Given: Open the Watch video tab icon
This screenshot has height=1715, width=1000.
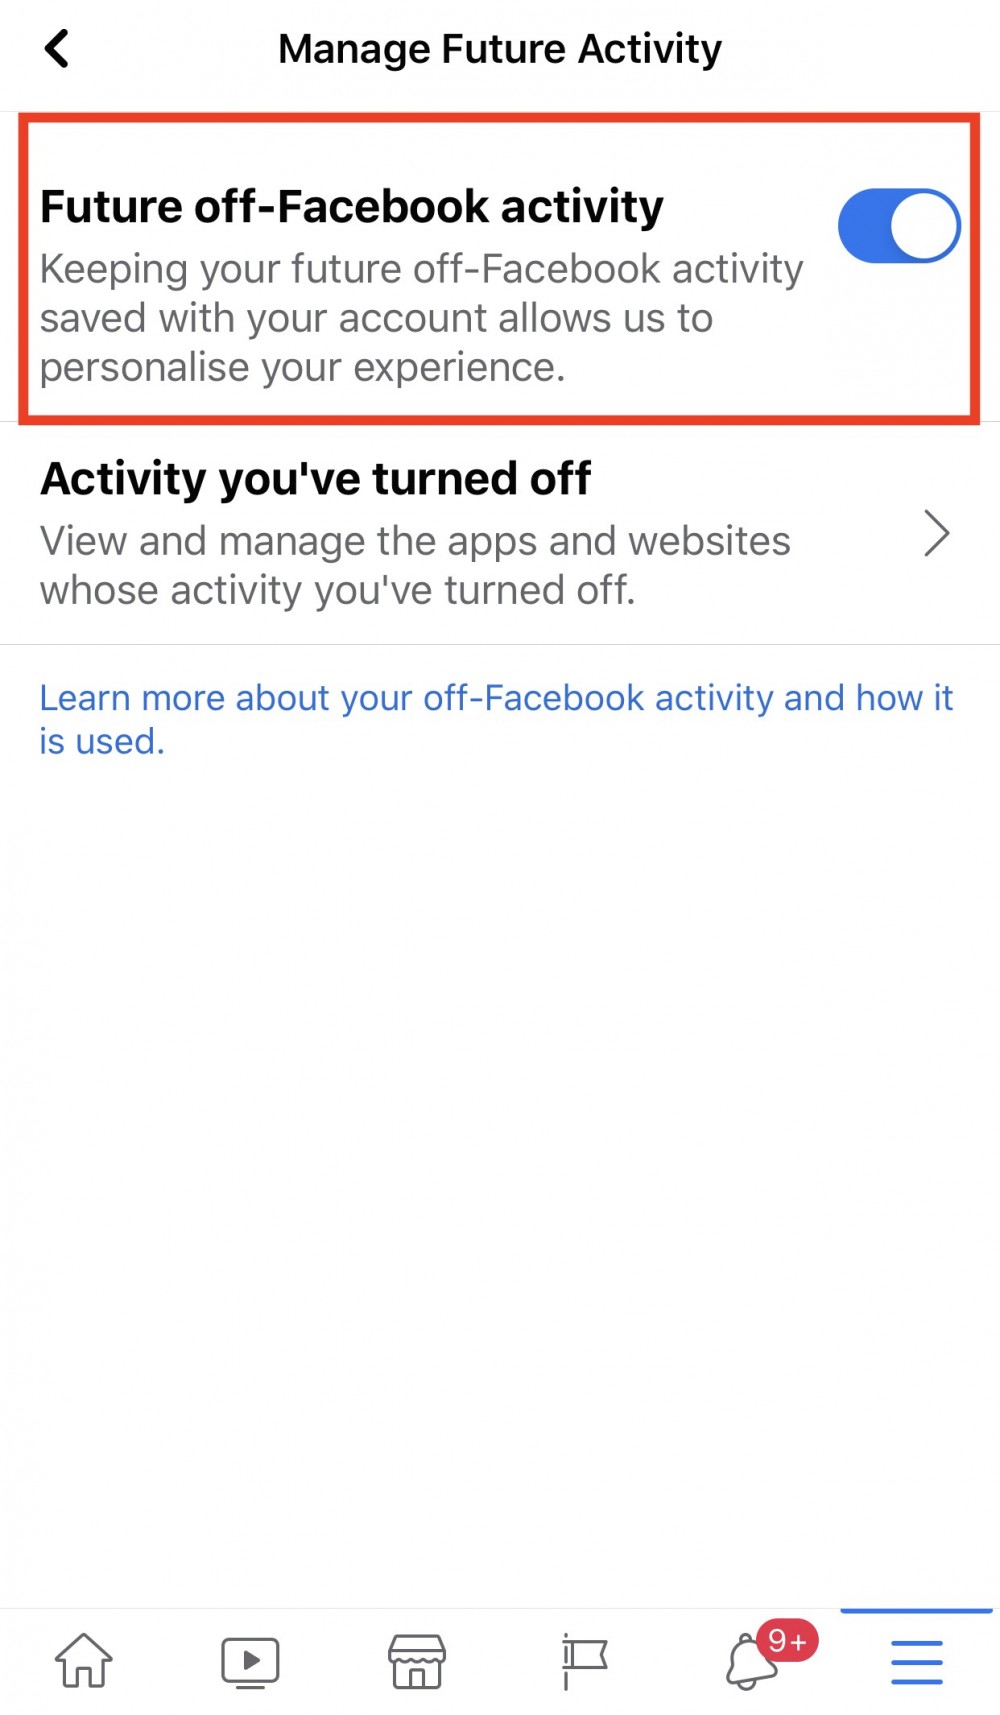Looking at the screenshot, I should click(x=250, y=1662).
